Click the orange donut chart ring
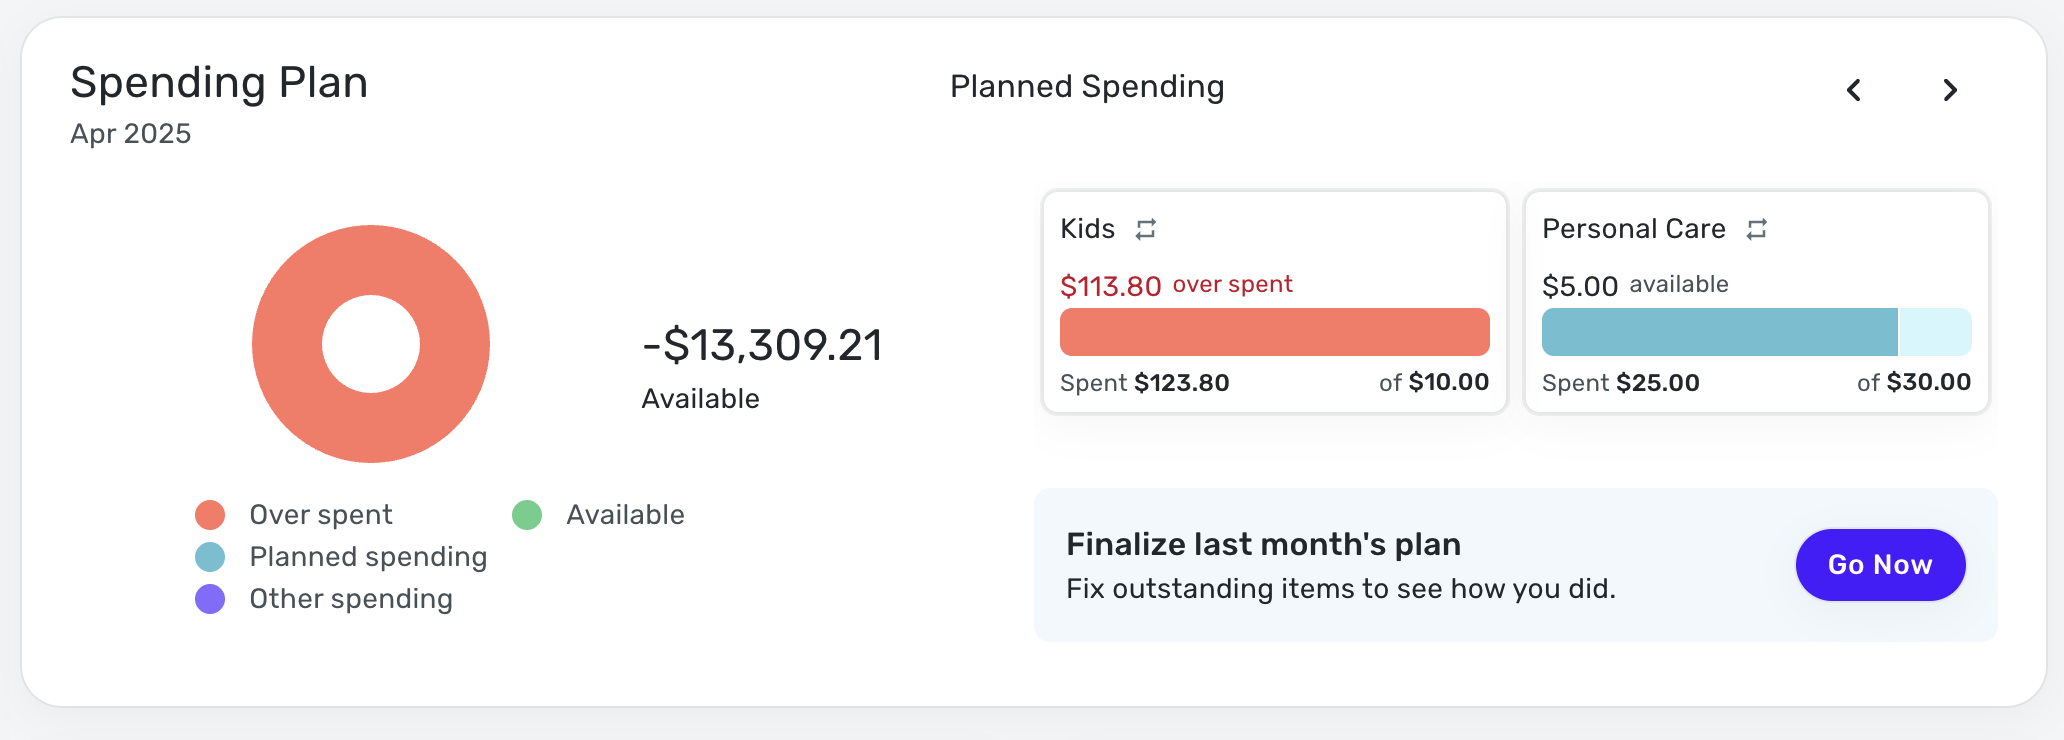 coord(286,344)
